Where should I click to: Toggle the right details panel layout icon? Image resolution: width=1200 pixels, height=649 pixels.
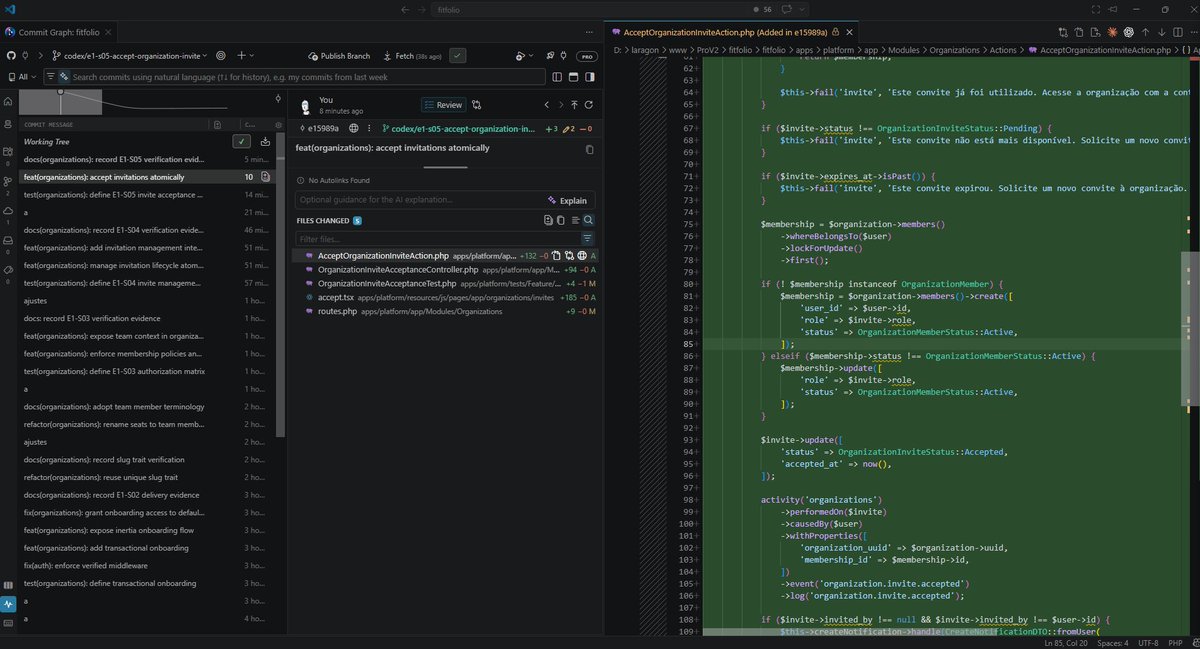coord(591,77)
